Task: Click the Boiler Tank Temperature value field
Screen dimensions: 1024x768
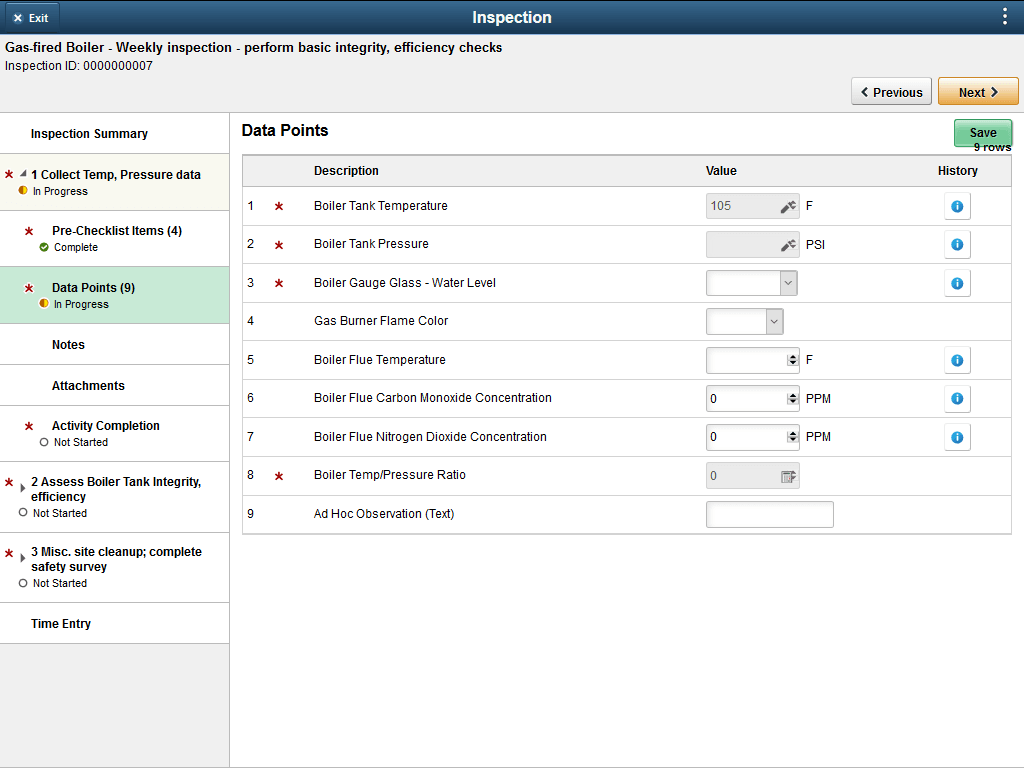Action: point(752,206)
